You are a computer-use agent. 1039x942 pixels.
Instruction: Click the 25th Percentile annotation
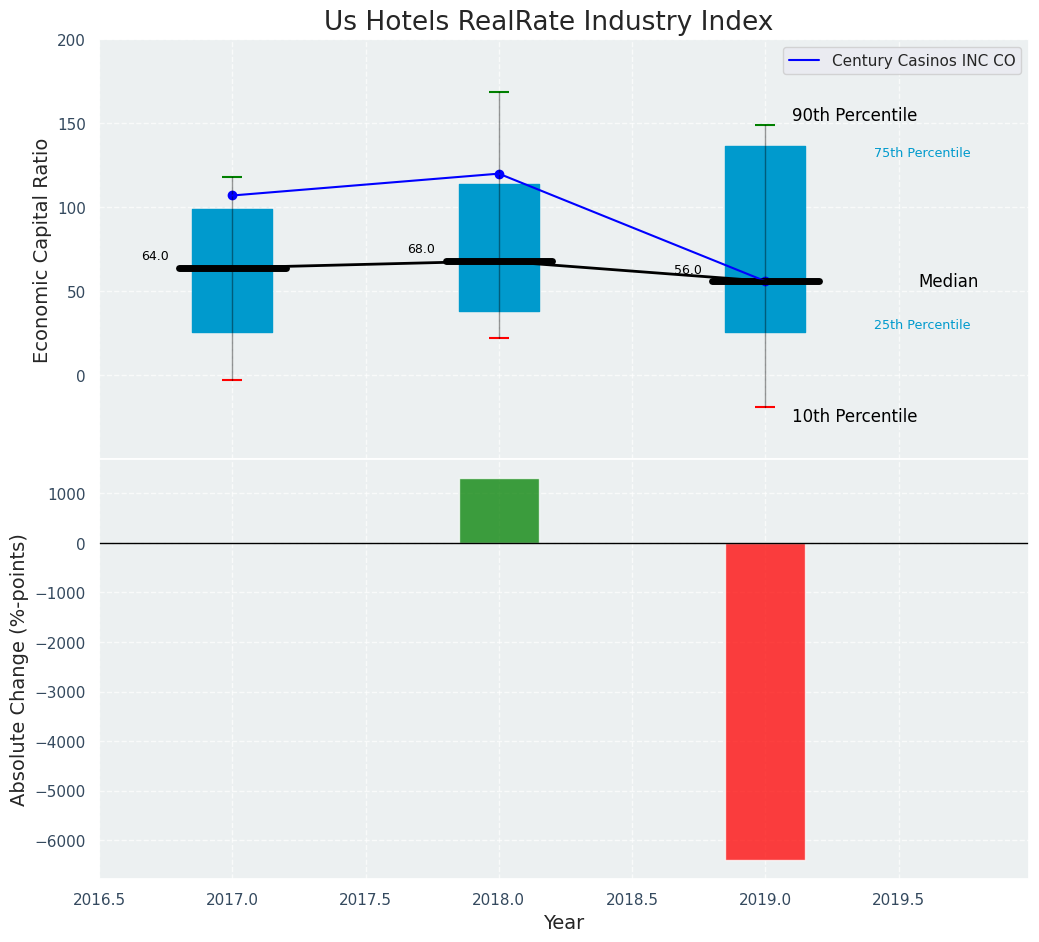921,325
